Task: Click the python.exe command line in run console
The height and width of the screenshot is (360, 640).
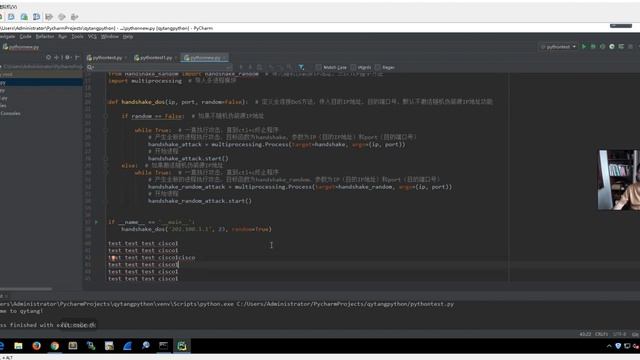Action: click(x=227, y=304)
